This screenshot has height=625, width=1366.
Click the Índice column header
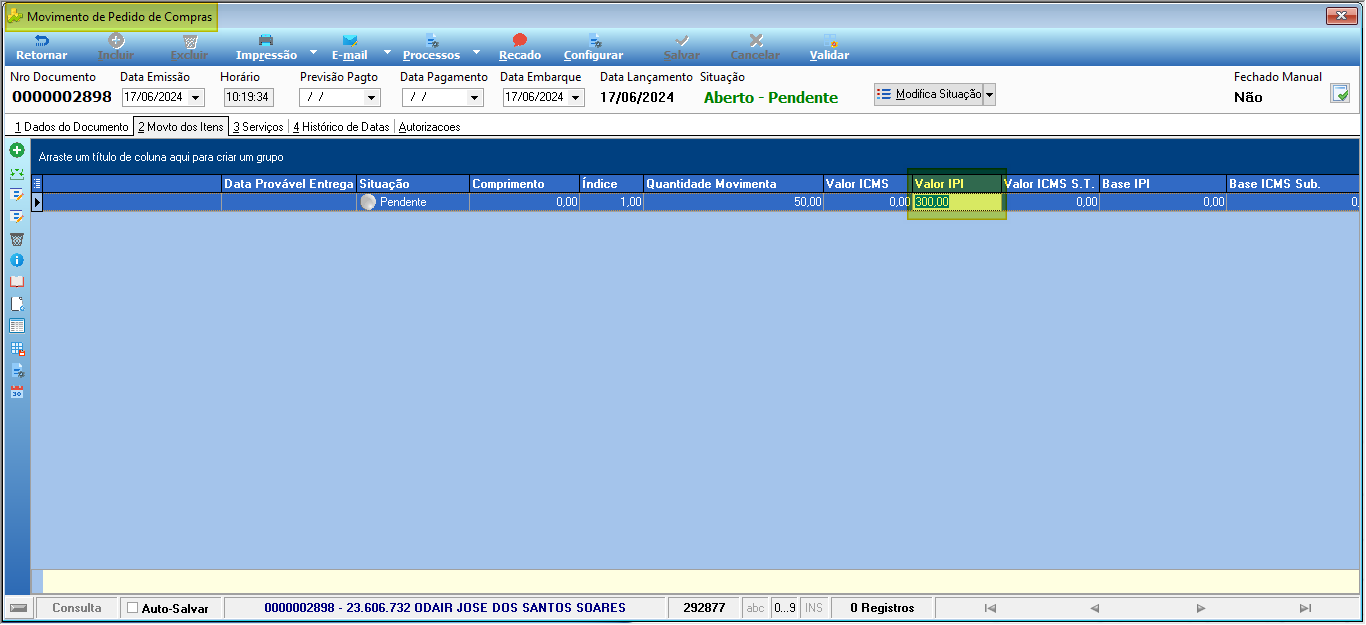tap(611, 184)
